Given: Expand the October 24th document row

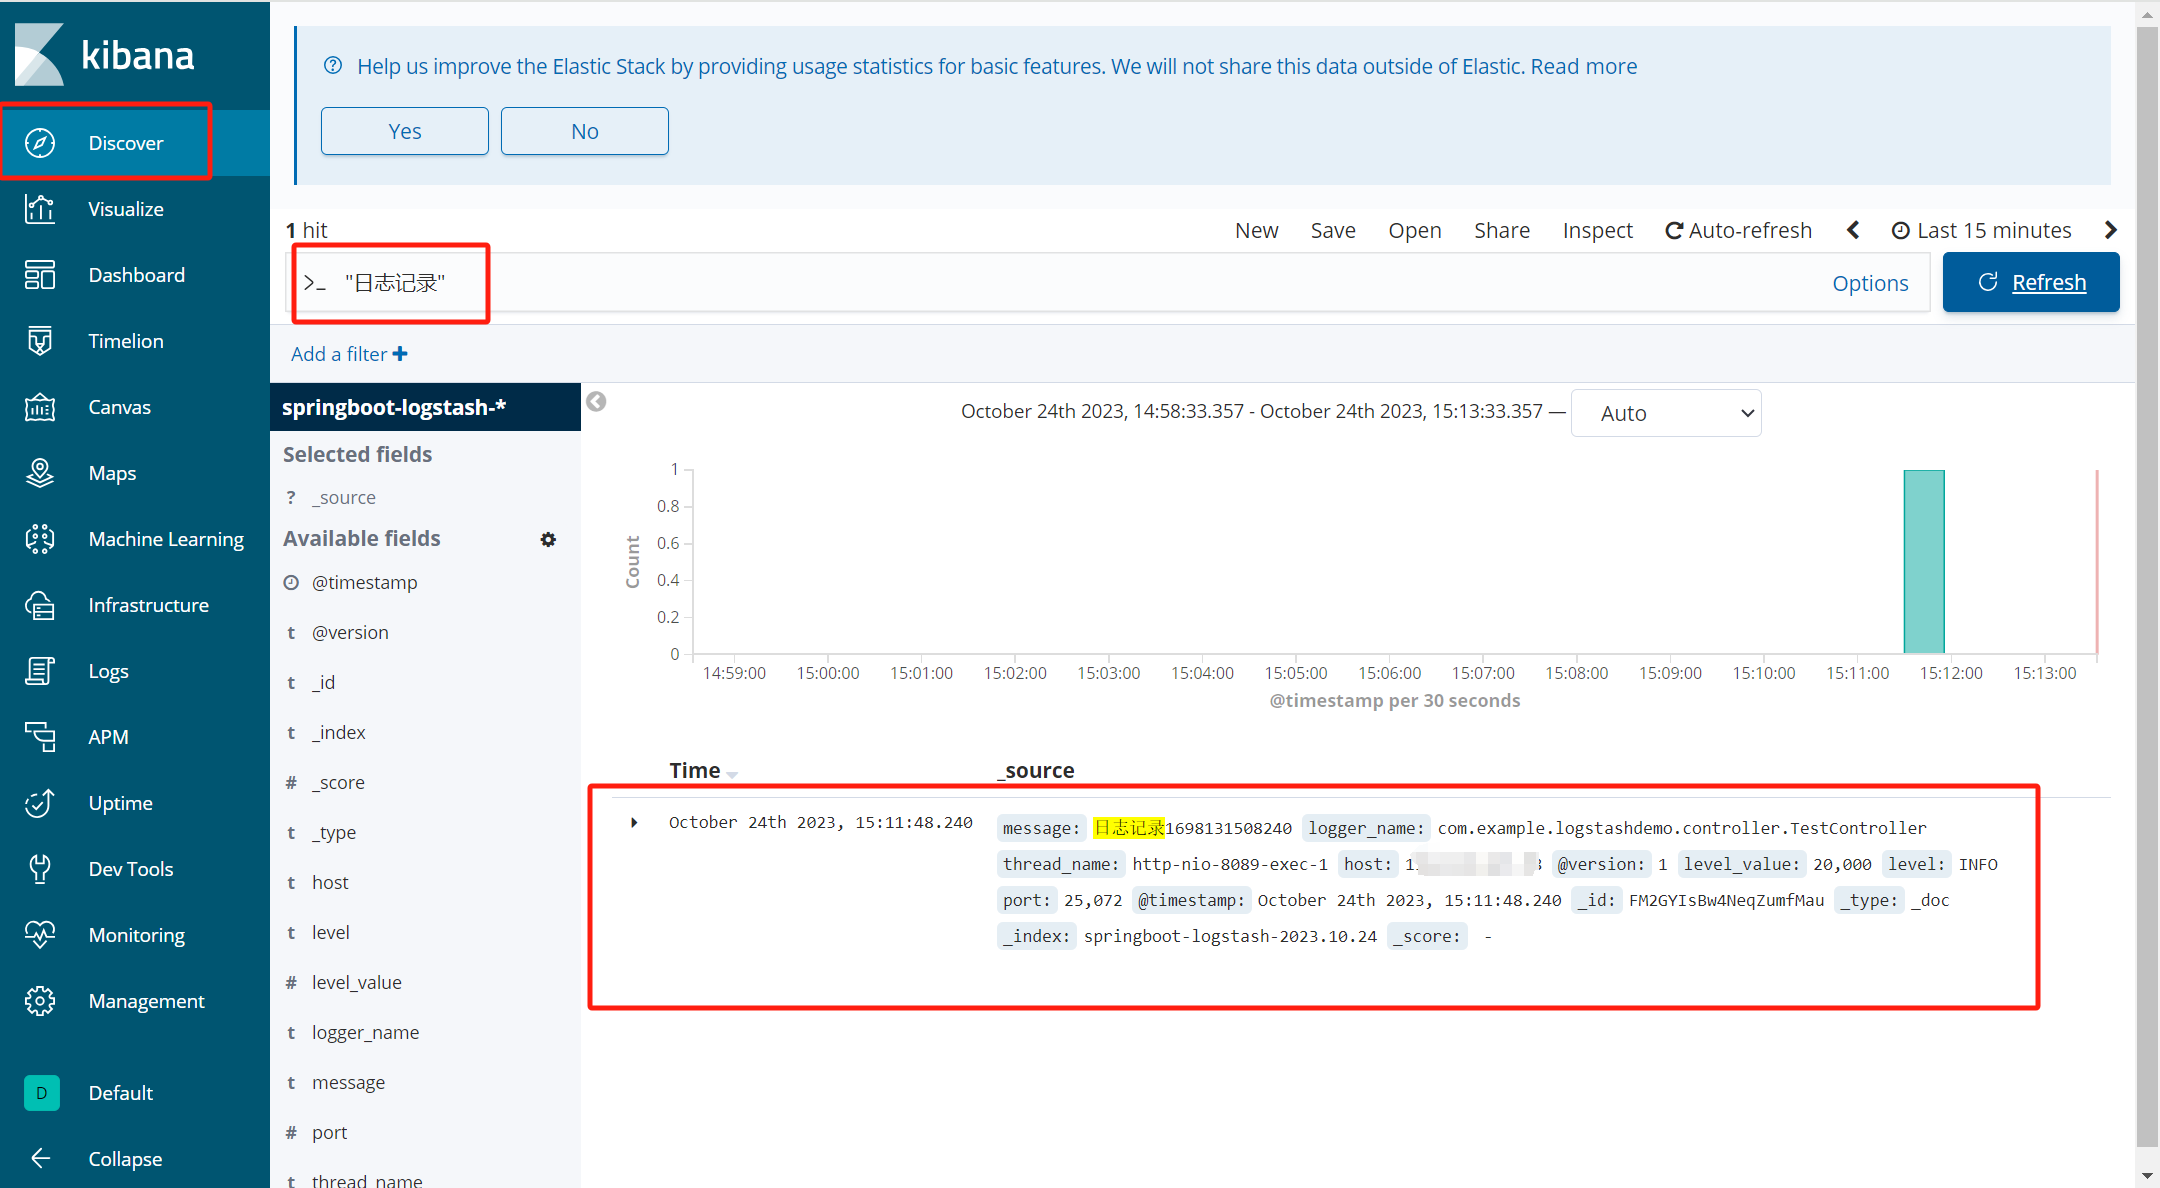Looking at the screenshot, I should tap(634, 822).
